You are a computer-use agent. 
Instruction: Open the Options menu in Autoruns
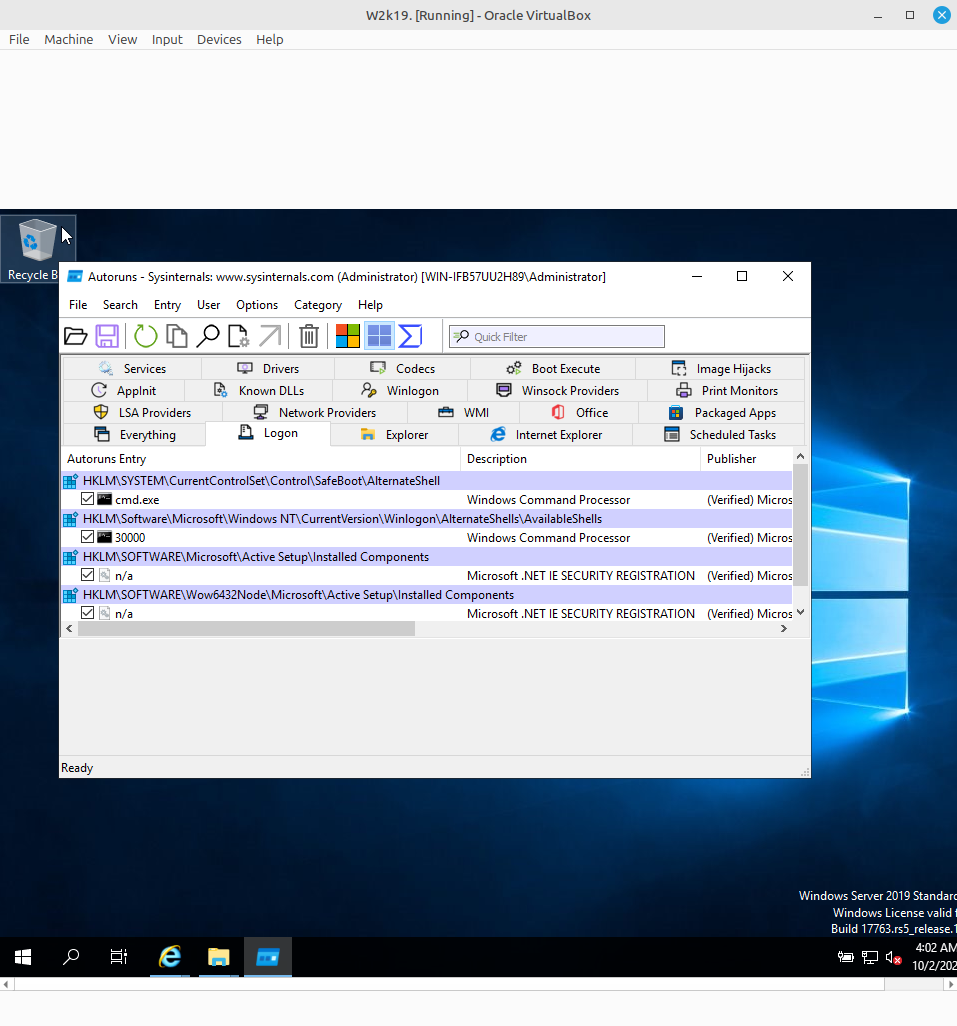(257, 305)
